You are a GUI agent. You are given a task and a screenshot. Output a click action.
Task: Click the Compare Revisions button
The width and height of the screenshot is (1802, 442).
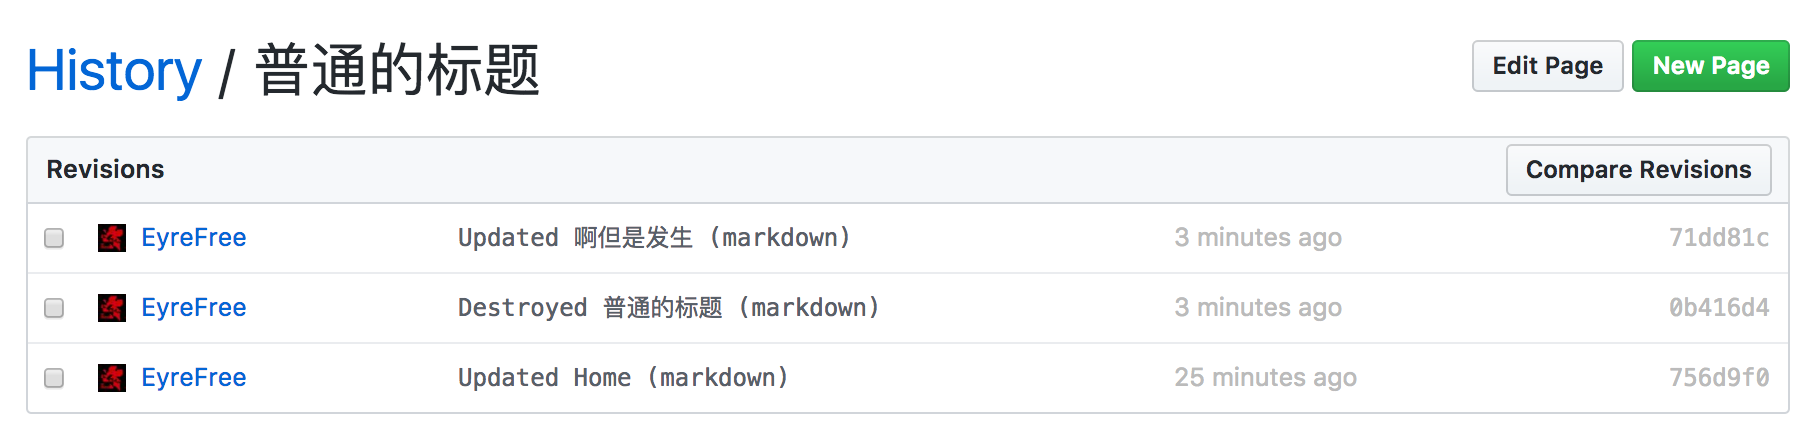point(1638,170)
